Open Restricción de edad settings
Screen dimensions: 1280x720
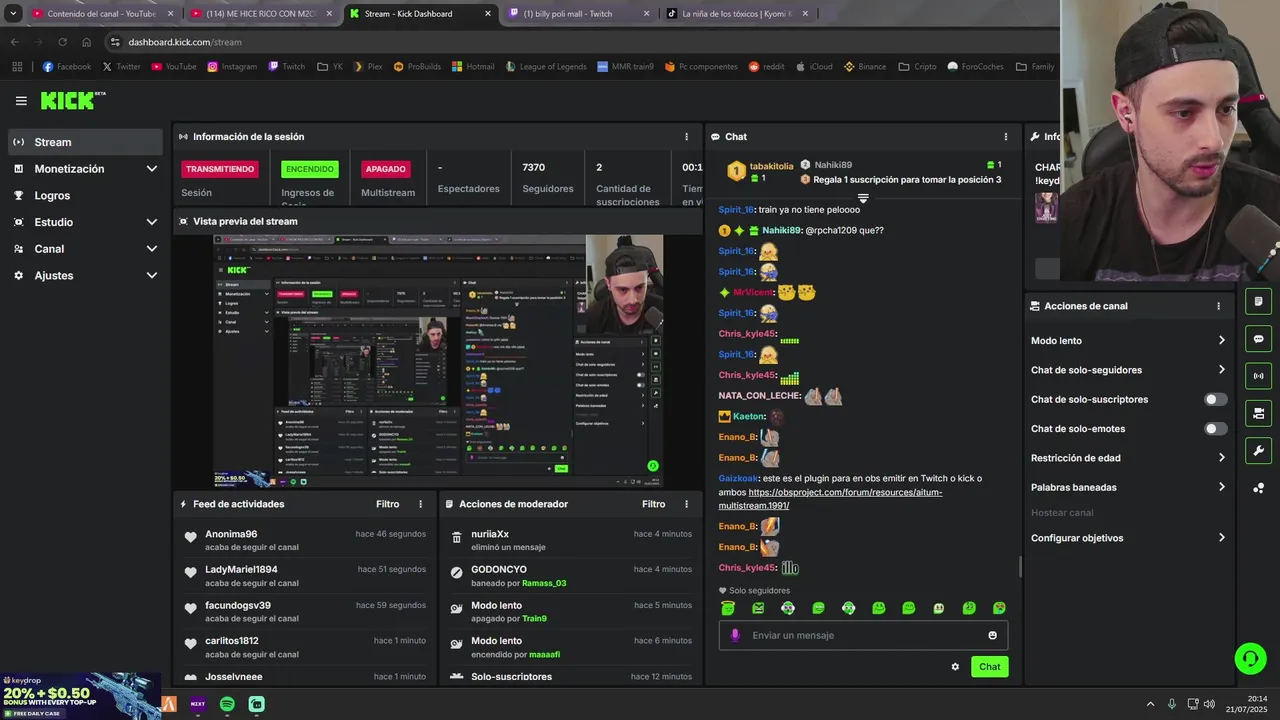[x=1128, y=458]
